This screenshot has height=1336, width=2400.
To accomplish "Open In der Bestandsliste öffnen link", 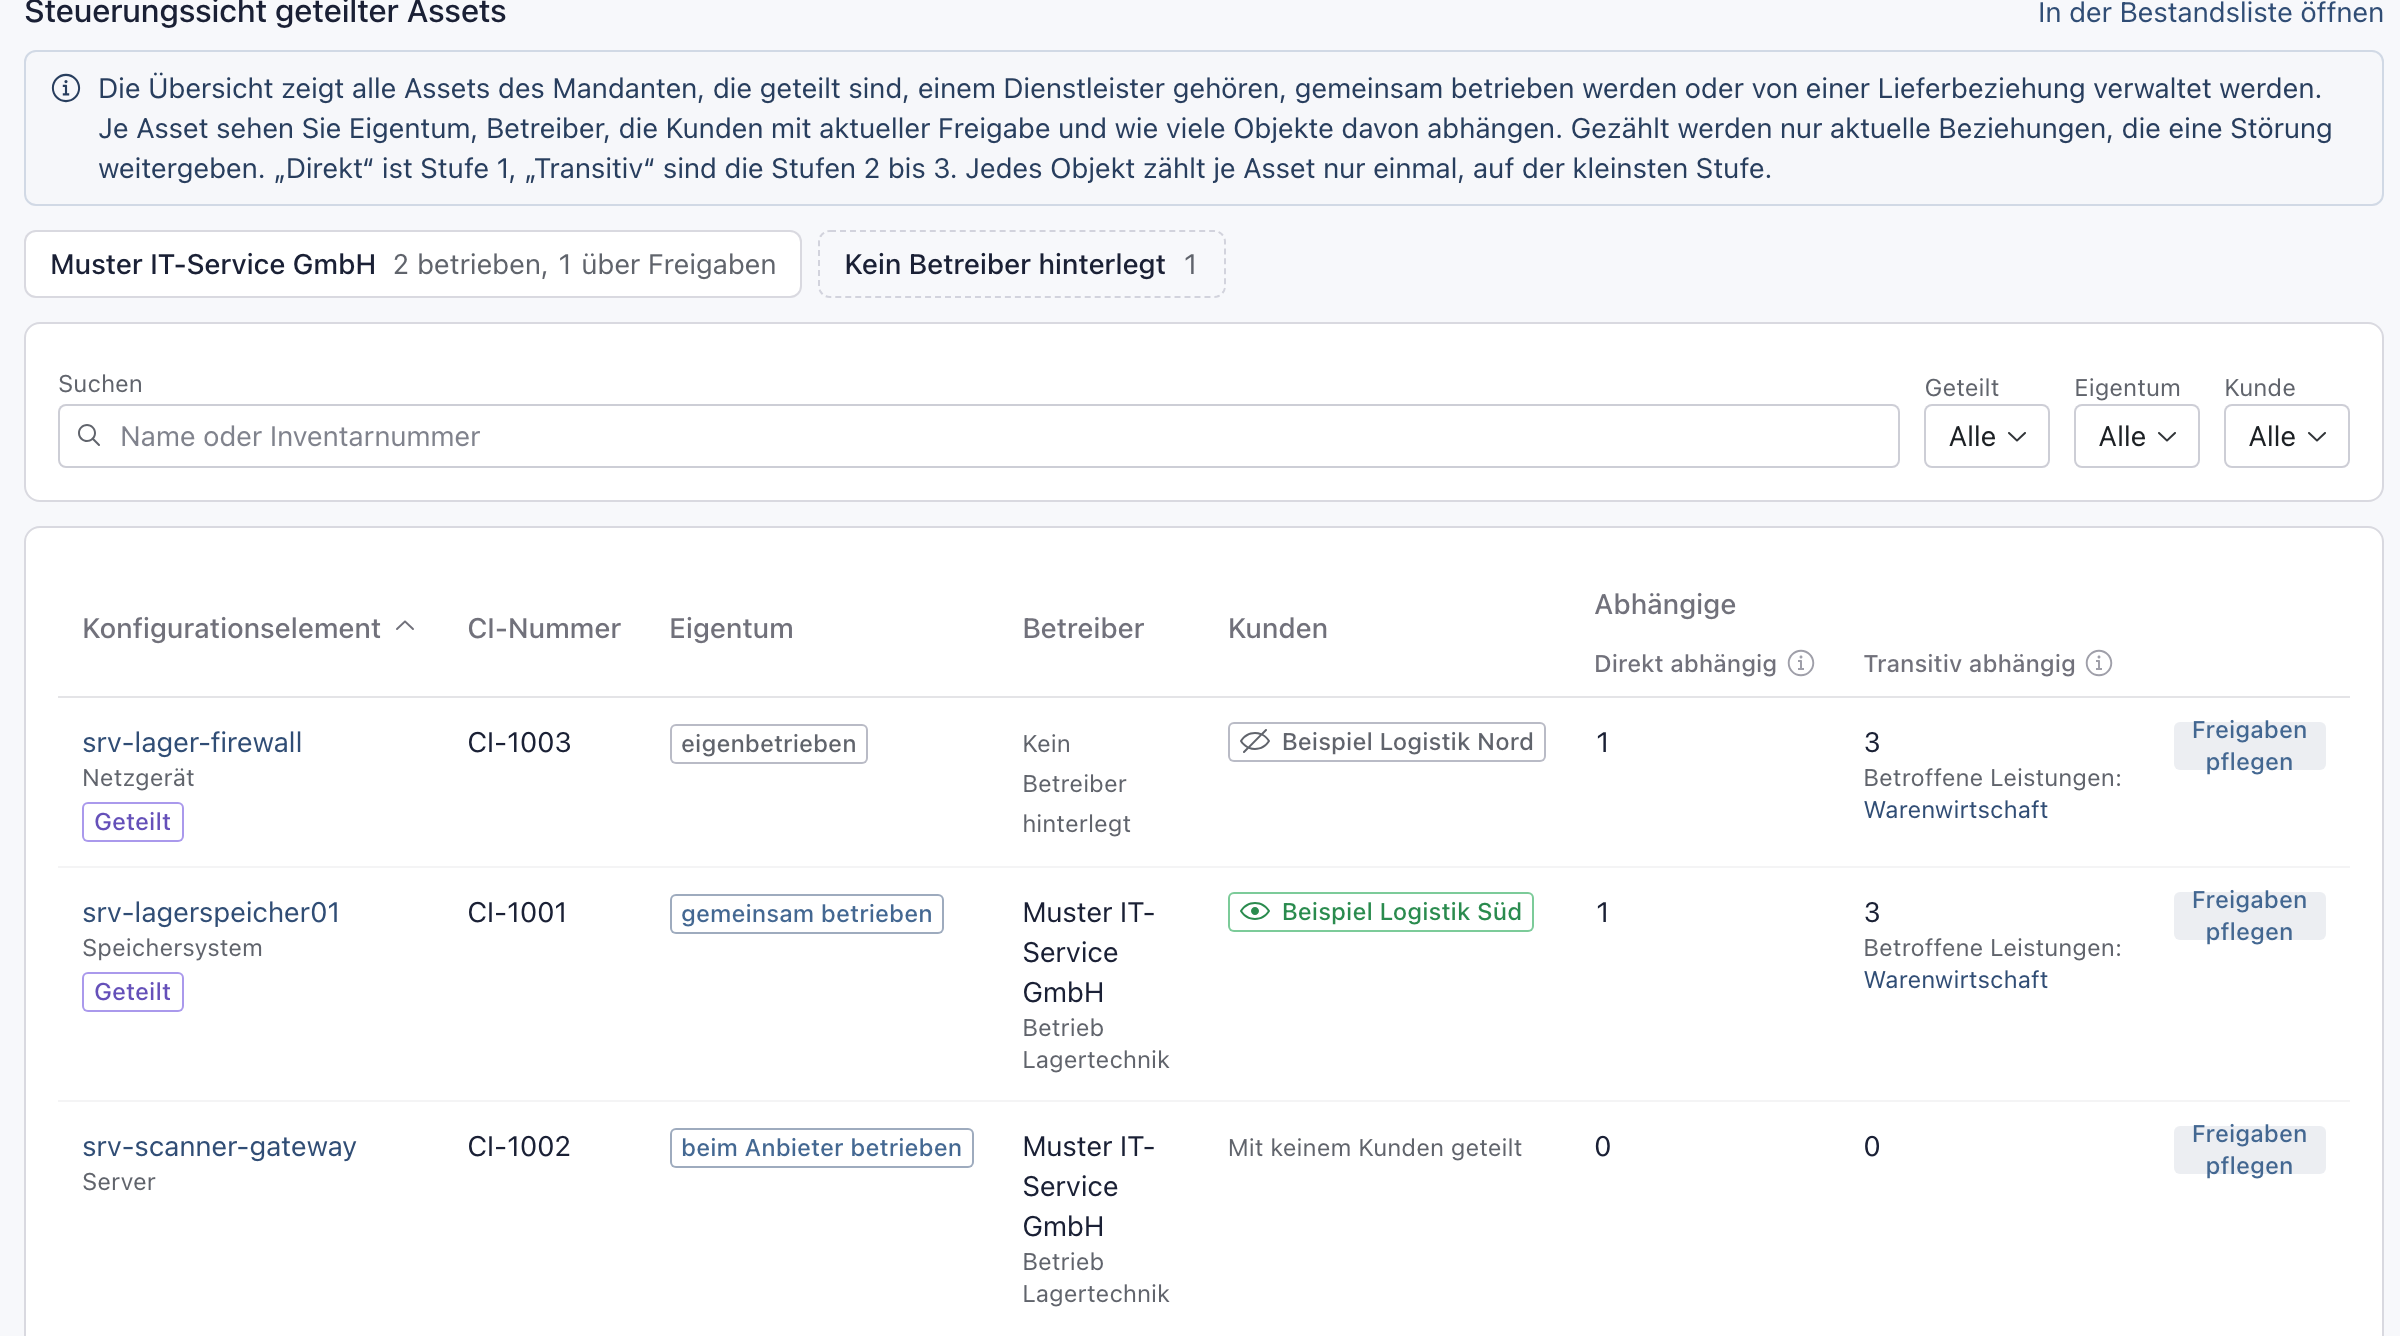I will coord(2211,14).
